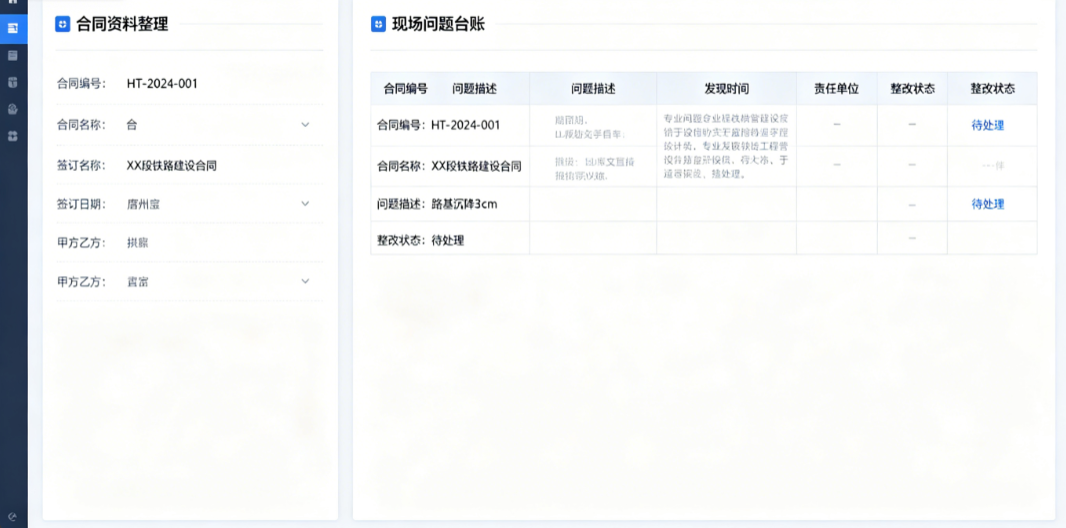Click table cell 合同名称：XX段铁路建设合同

449,166
